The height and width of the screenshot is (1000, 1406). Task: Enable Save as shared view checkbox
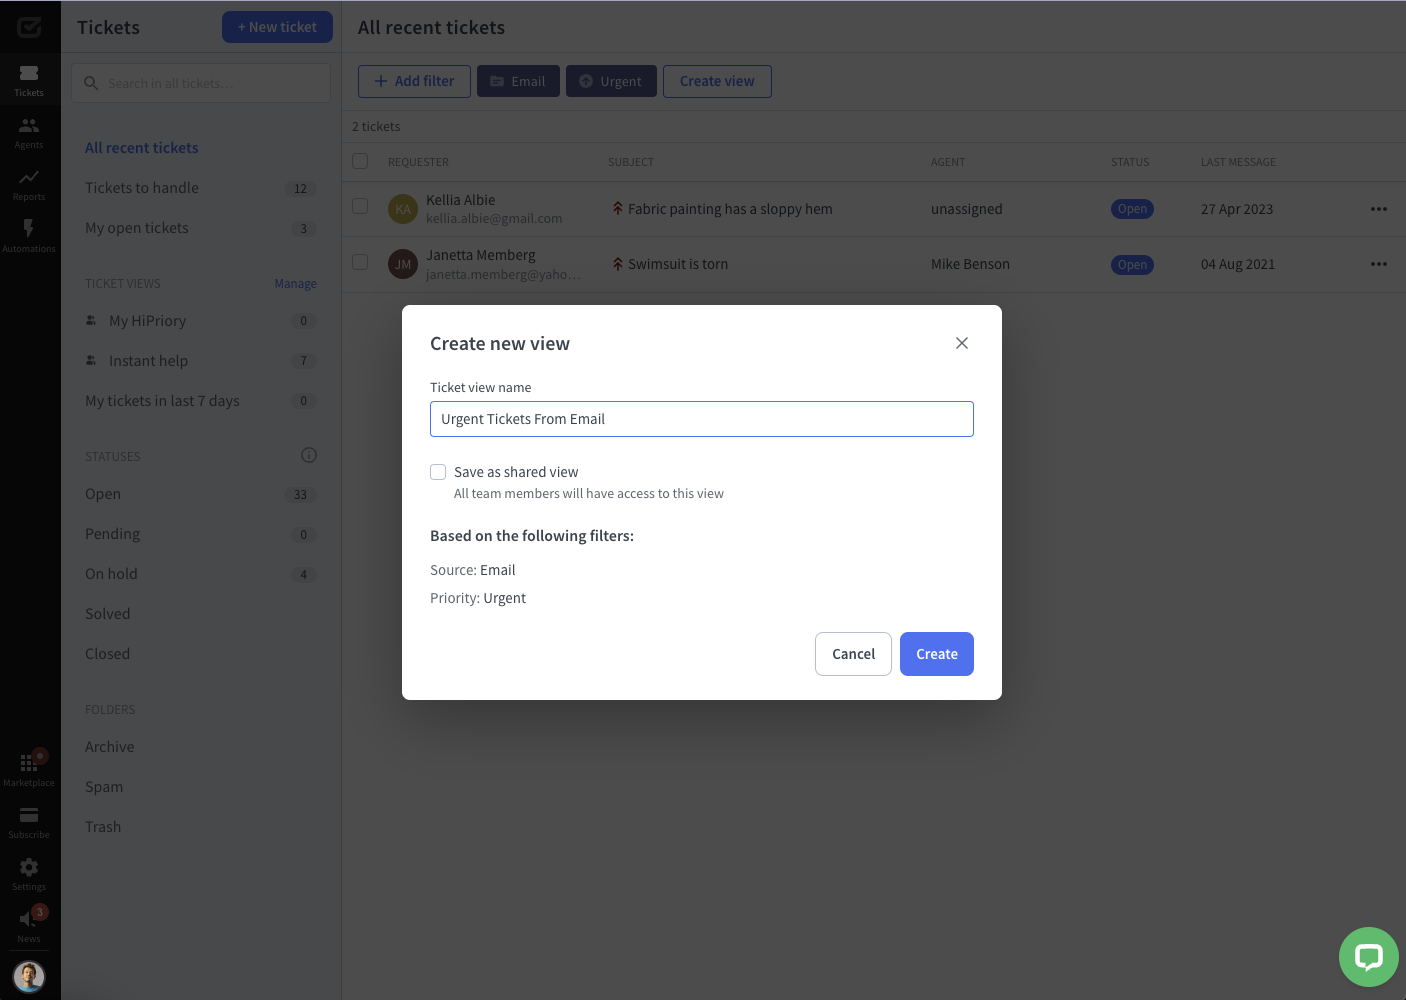(x=438, y=472)
